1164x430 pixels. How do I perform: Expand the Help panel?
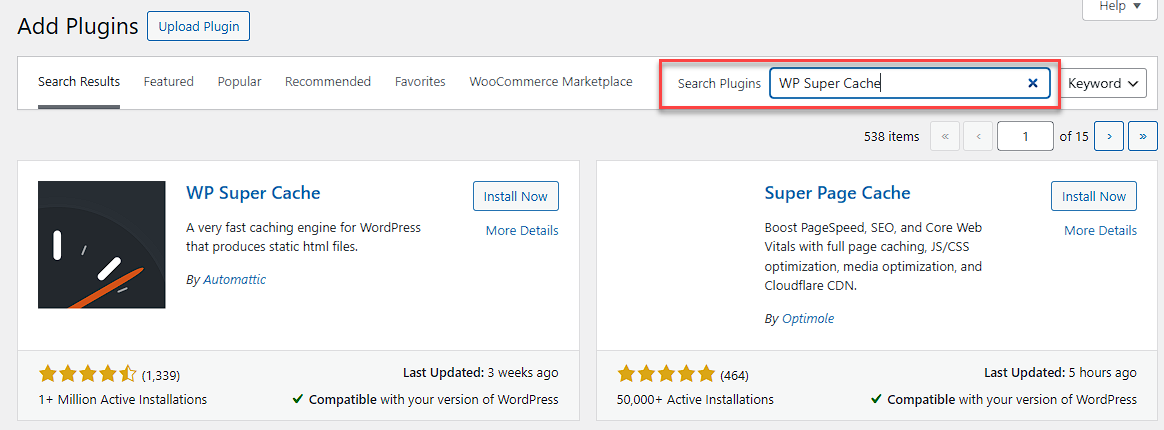pyautogui.click(x=1120, y=7)
